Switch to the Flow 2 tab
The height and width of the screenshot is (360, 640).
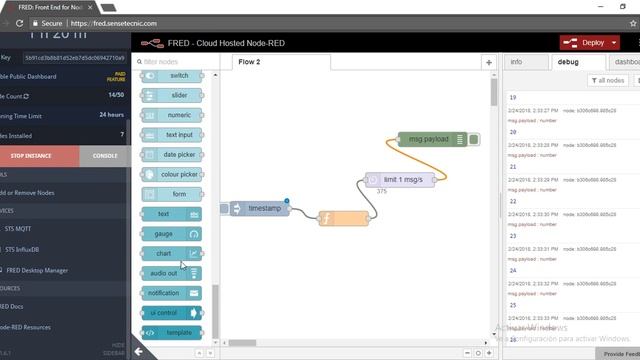[x=281, y=62]
